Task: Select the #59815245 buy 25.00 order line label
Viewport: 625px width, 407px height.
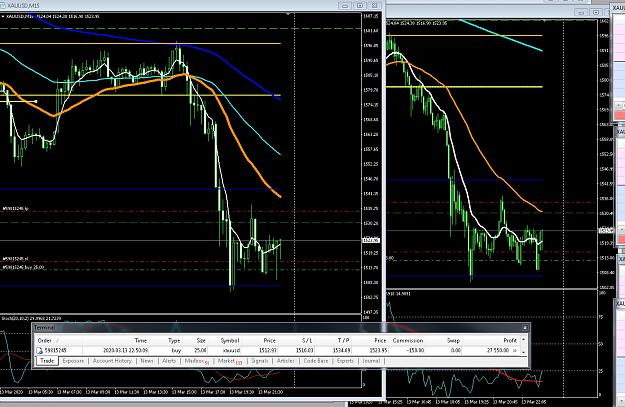Action: (23, 267)
